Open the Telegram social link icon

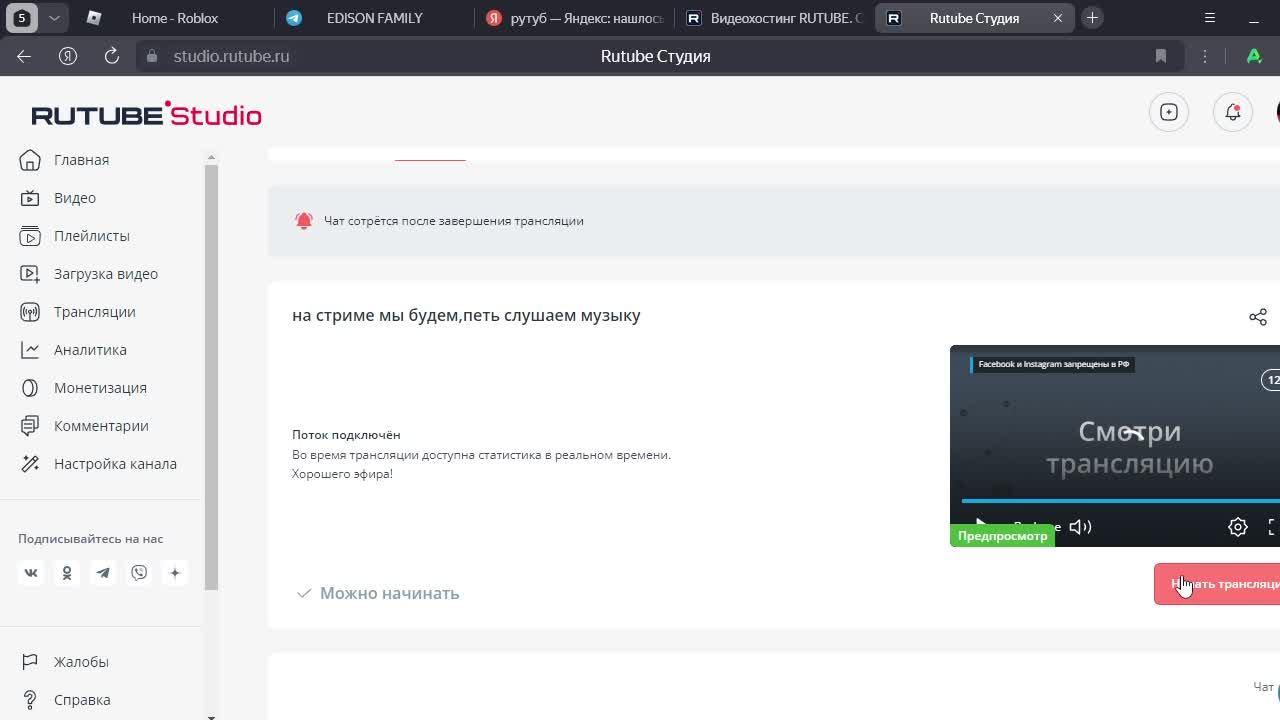point(103,573)
